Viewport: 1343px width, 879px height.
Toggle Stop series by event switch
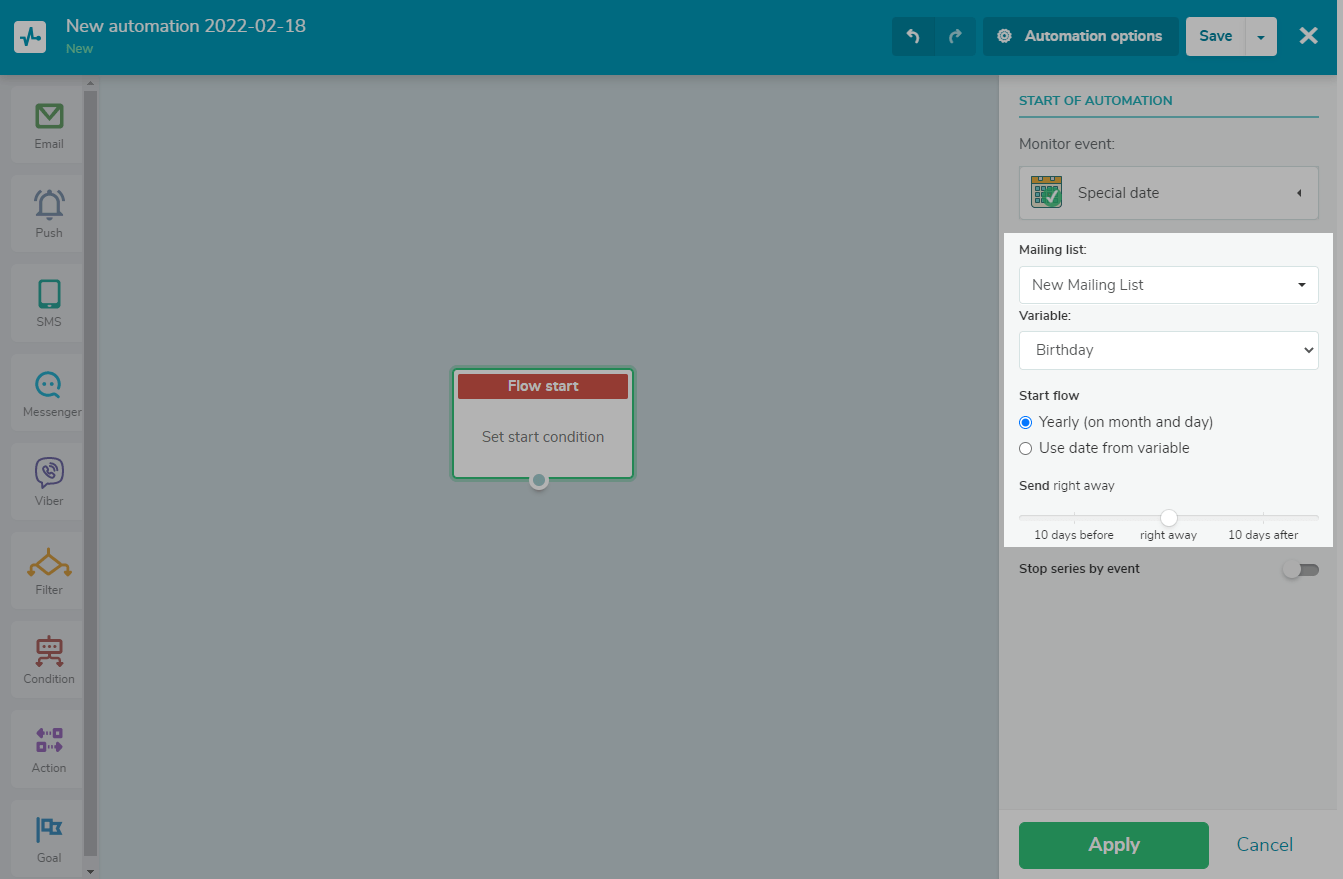point(1300,569)
